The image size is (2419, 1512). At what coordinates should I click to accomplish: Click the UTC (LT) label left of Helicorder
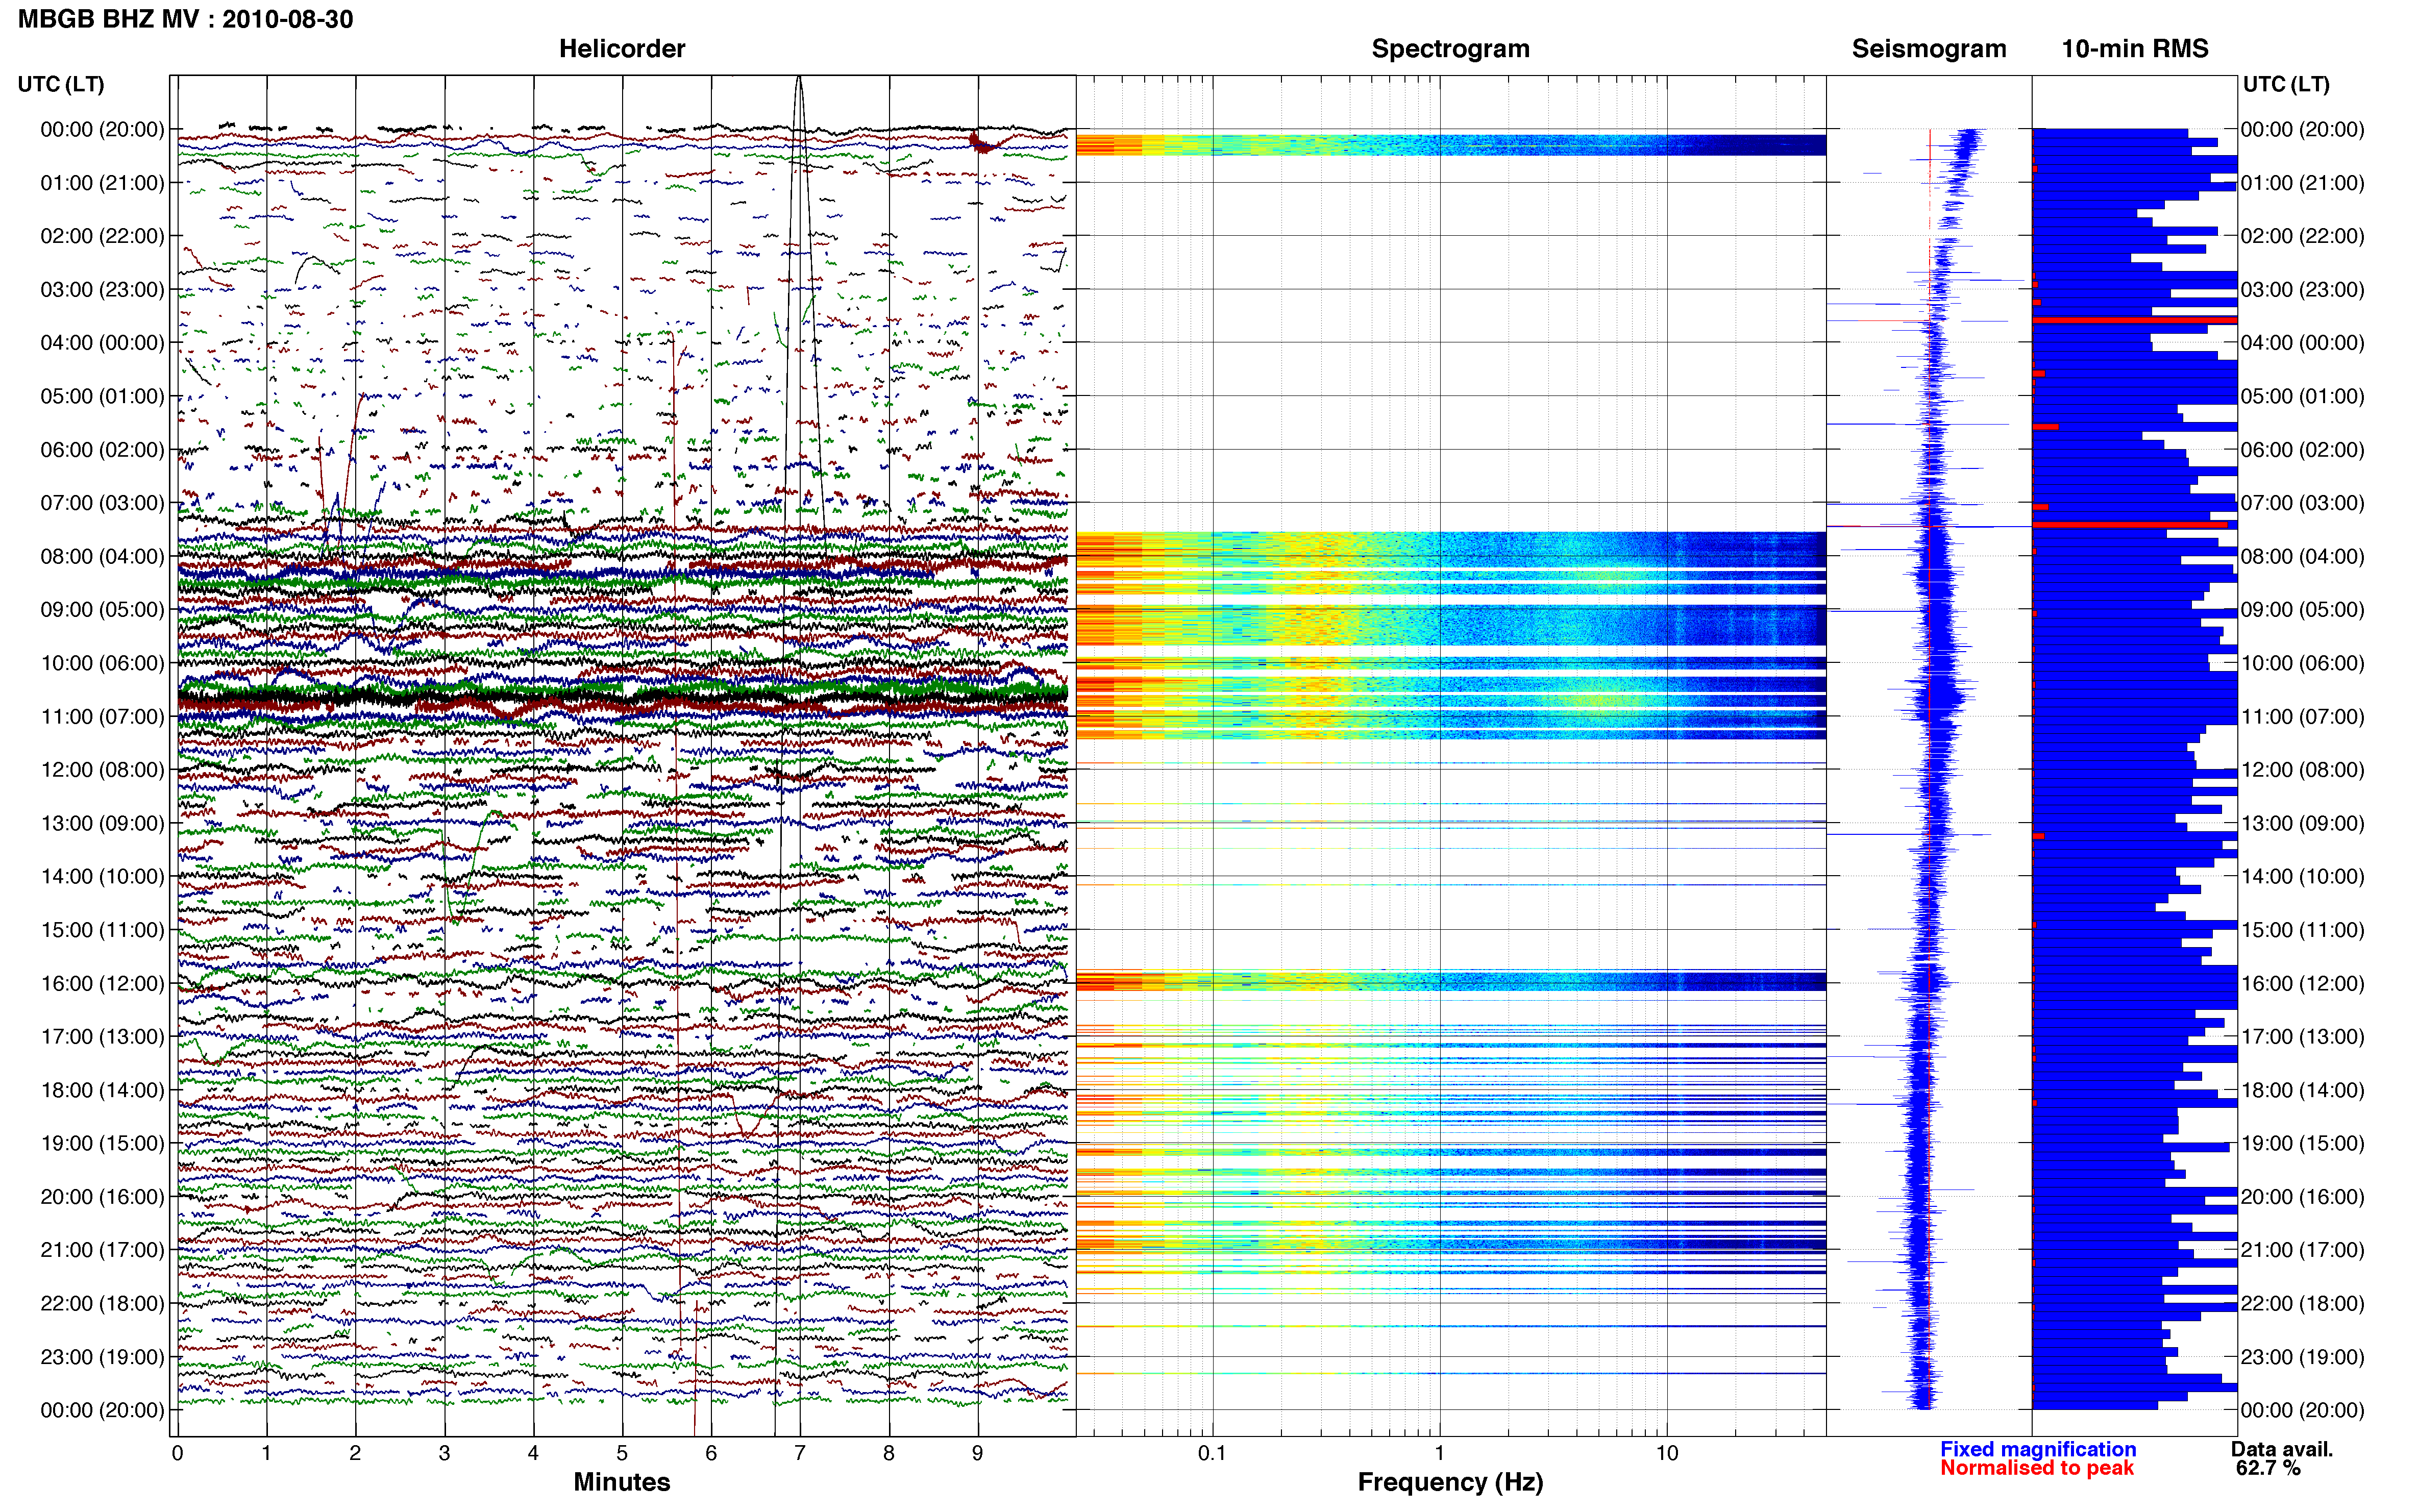(61, 84)
